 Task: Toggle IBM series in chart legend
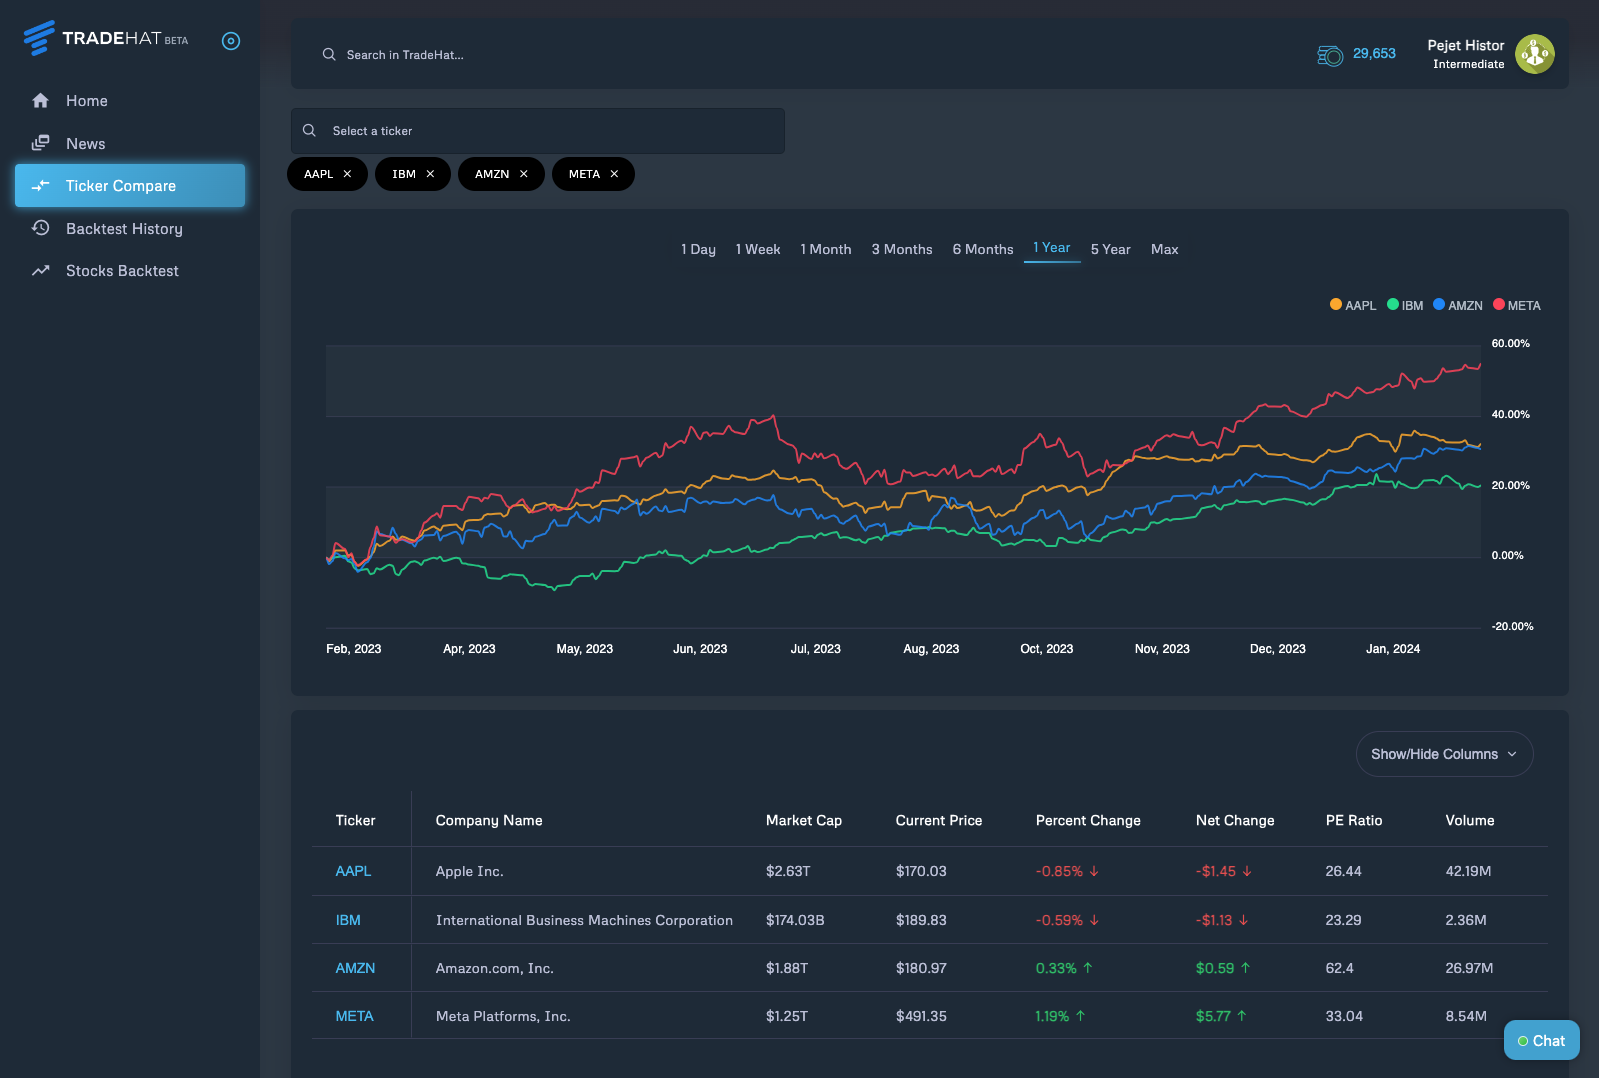pos(1405,305)
